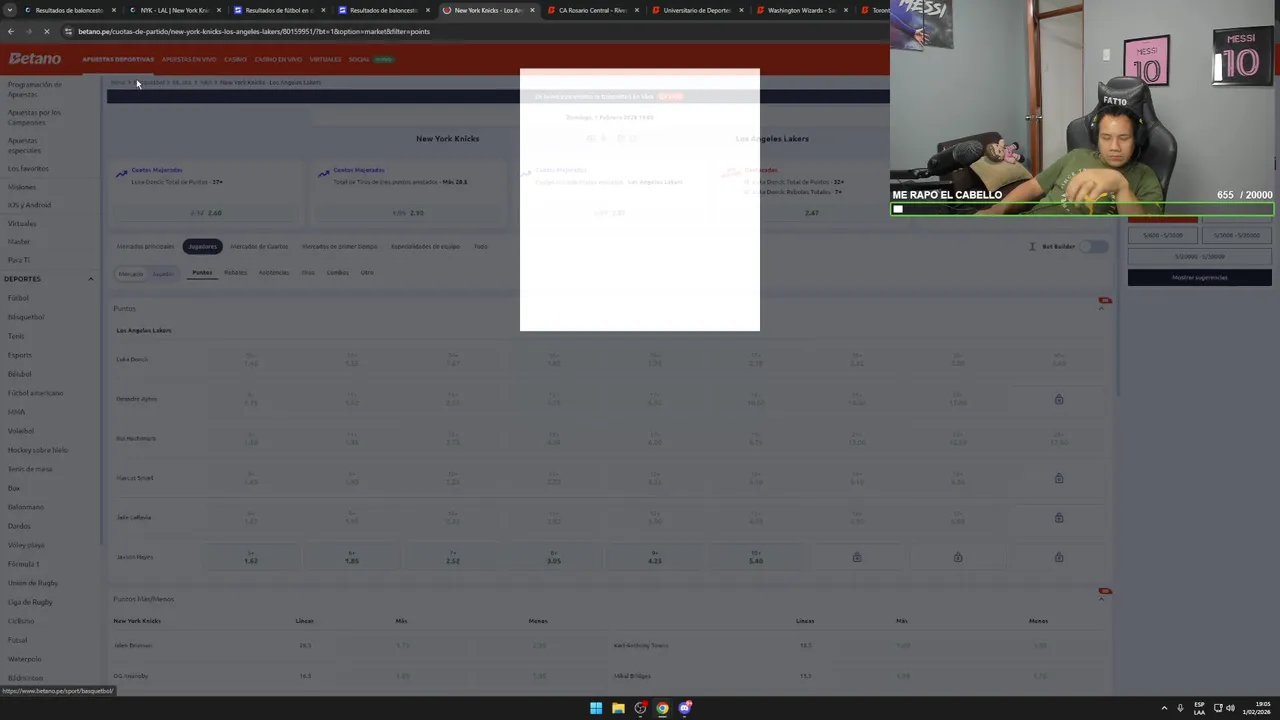Select Luka Doncic 37+ boosted odds 2.60

pos(207,213)
